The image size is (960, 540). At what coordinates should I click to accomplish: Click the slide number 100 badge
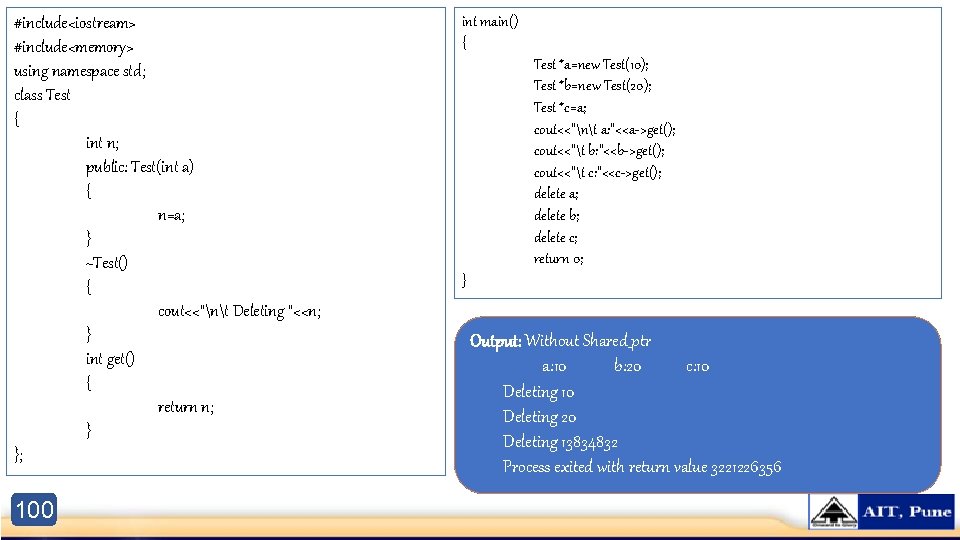tap(34, 509)
